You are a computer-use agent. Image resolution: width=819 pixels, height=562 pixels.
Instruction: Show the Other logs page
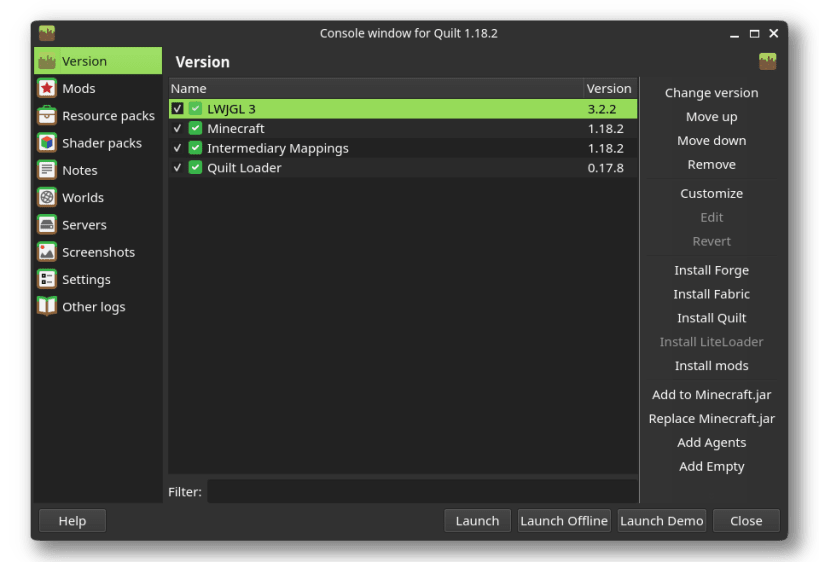[x=98, y=307]
